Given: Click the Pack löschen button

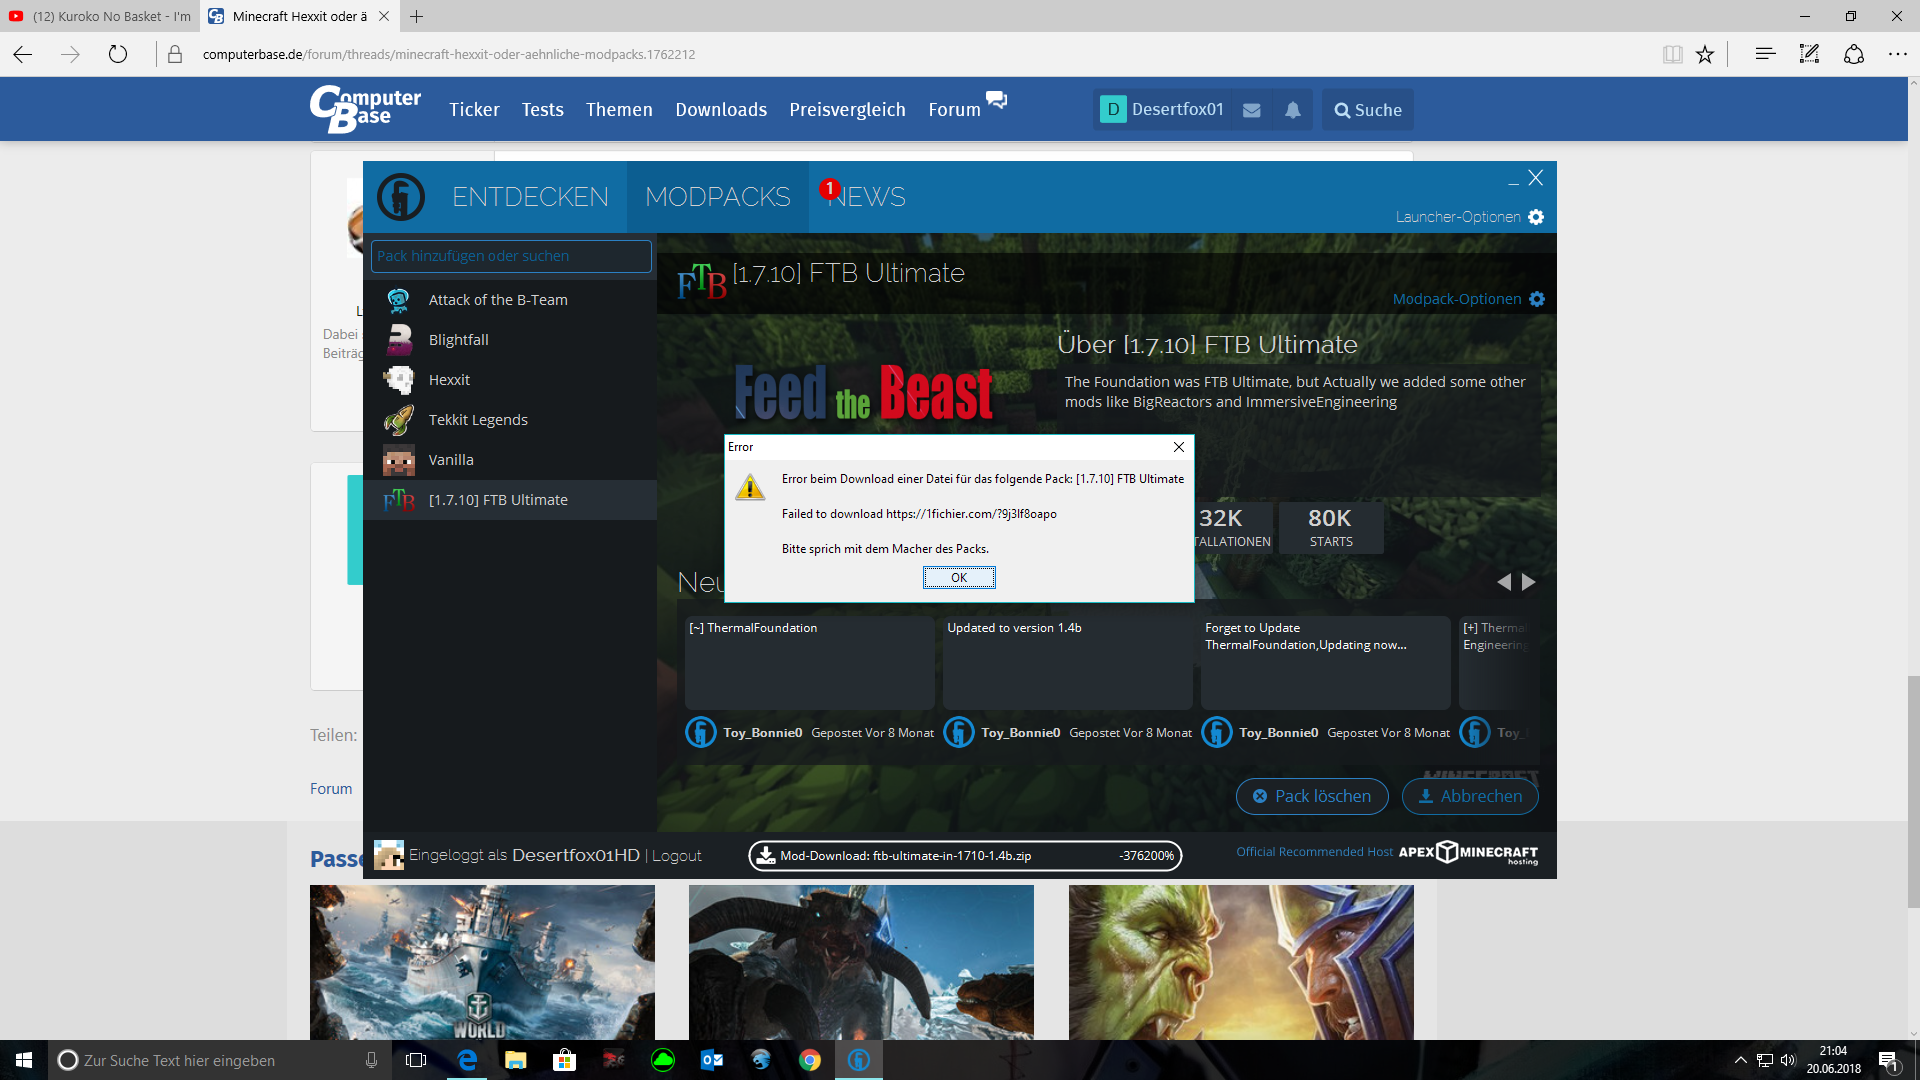Looking at the screenshot, I should tap(1312, 796).
